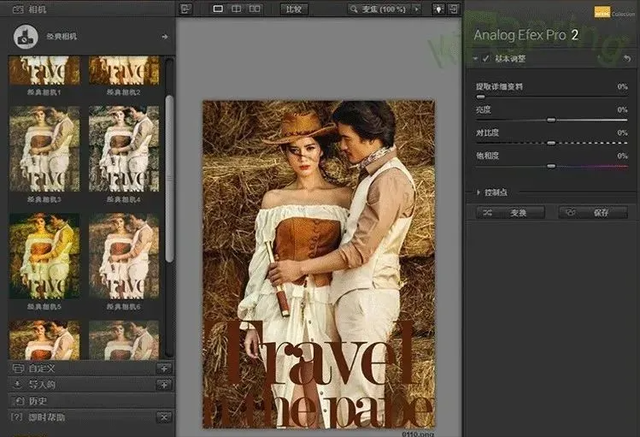Adjust the 亮度 brightness slider handle

[x=551, y=120]
